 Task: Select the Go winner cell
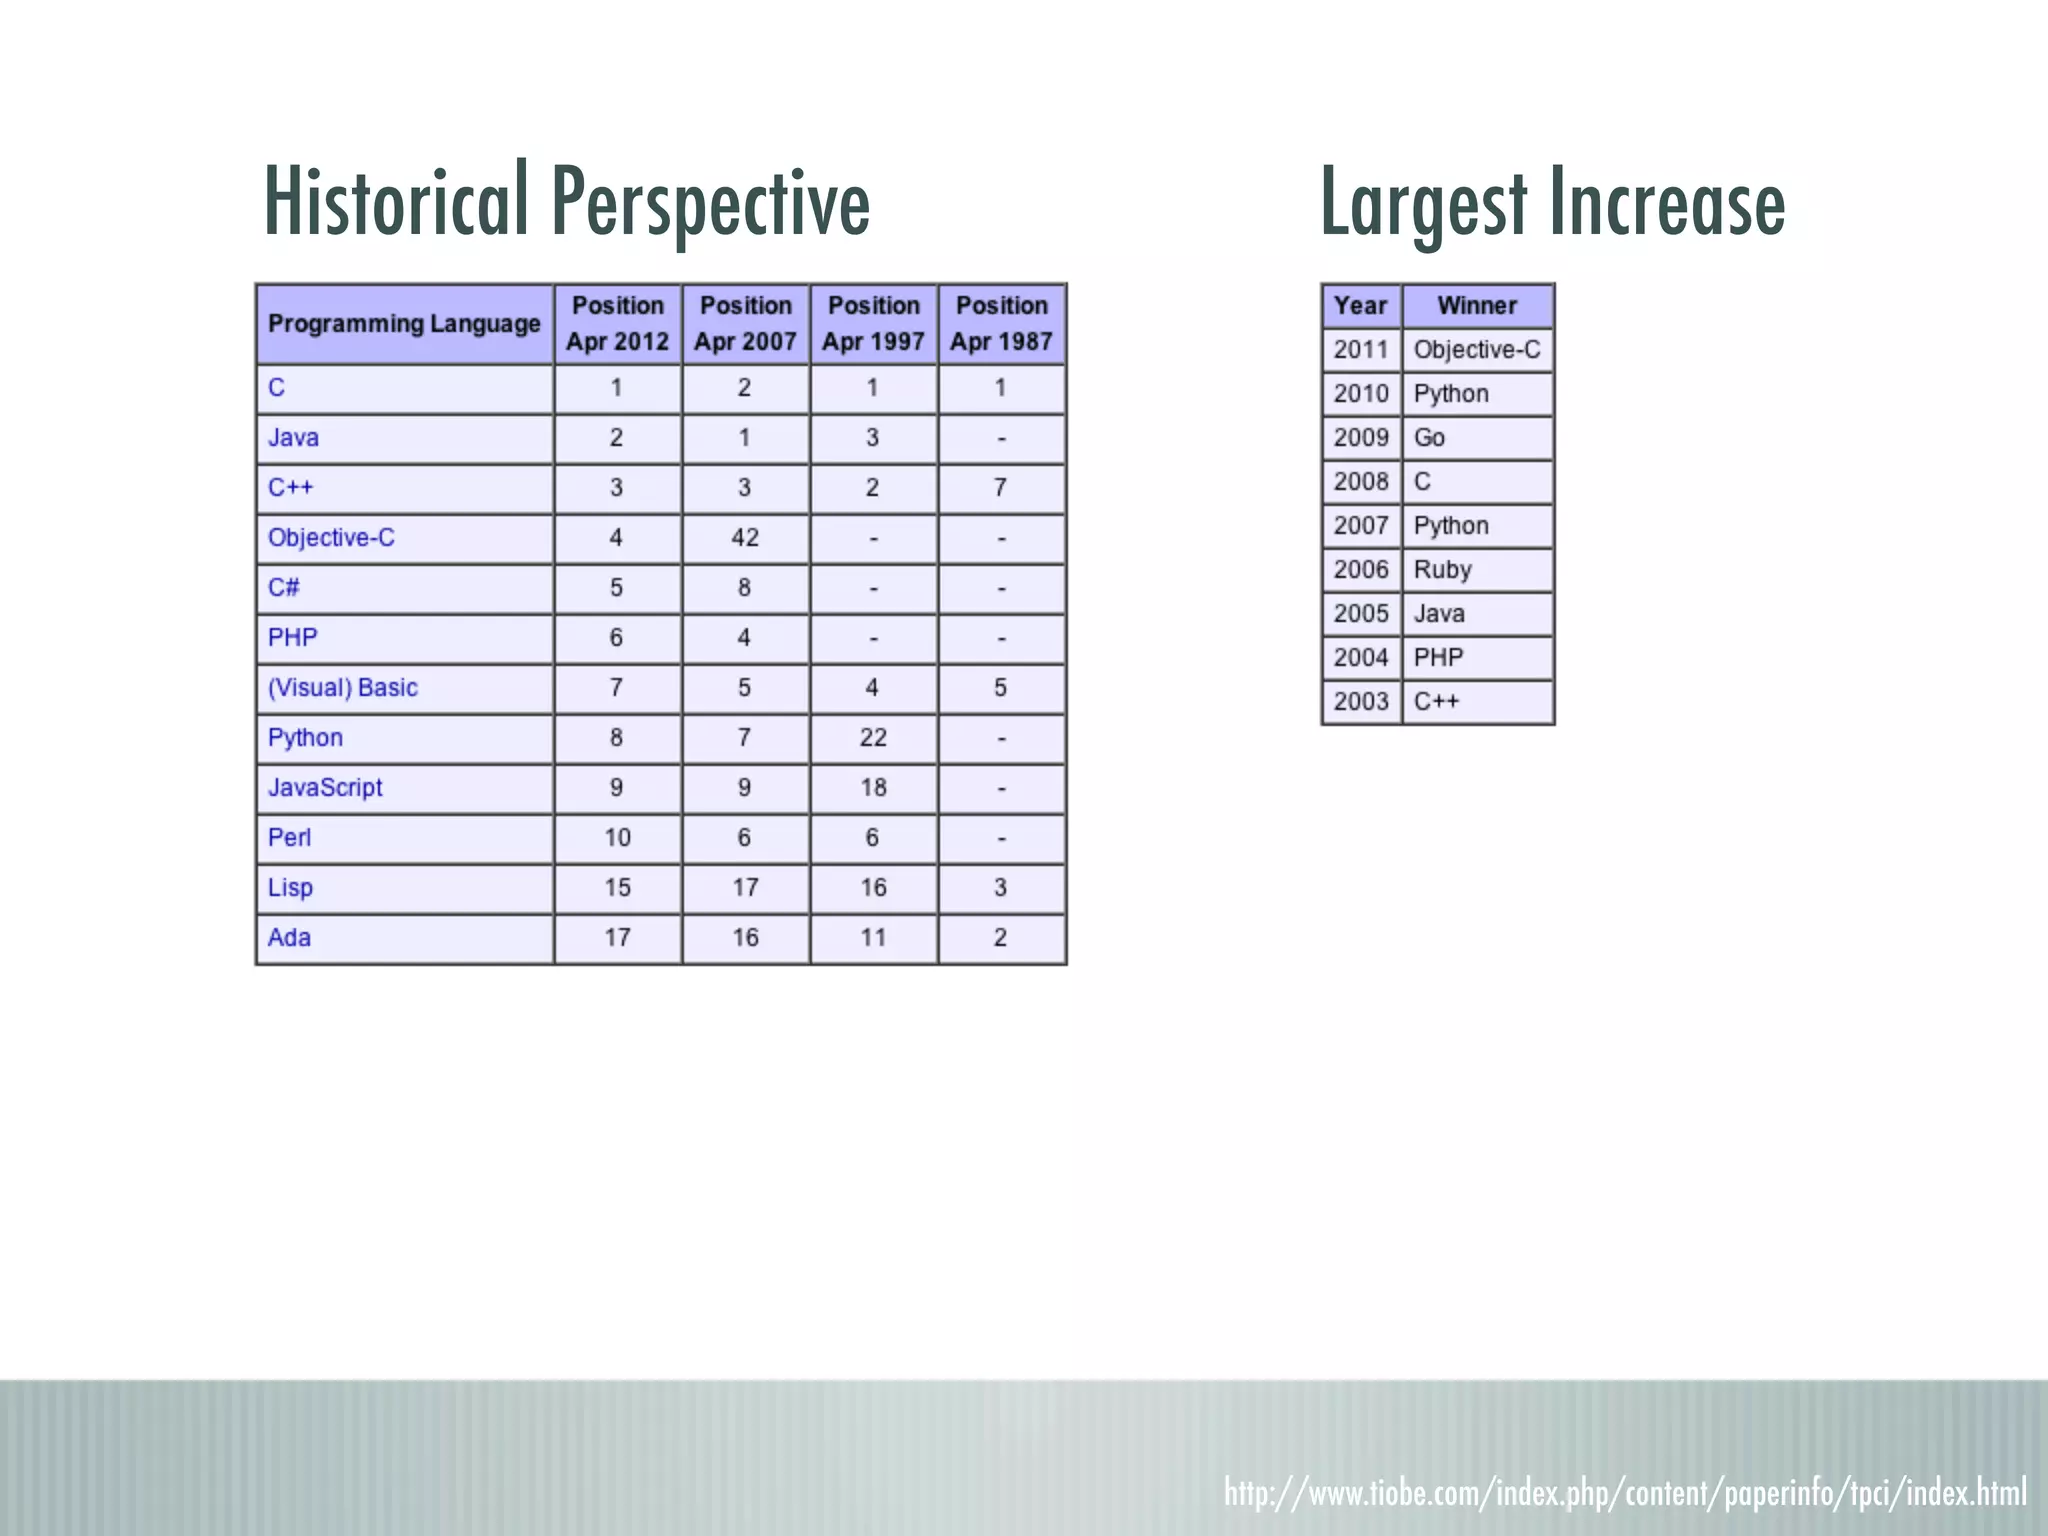(x=1478, y=438)
